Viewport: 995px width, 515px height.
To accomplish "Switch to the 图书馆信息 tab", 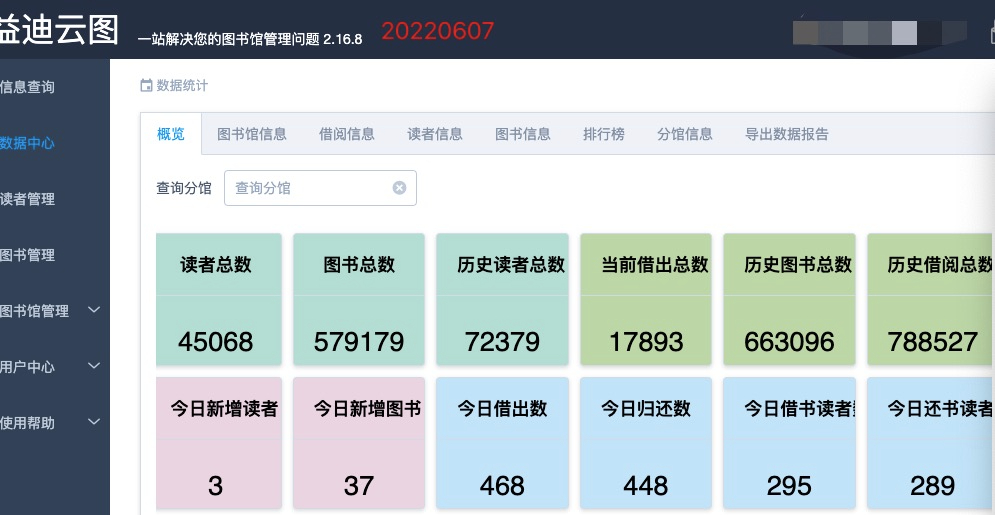I will [252, 134].
